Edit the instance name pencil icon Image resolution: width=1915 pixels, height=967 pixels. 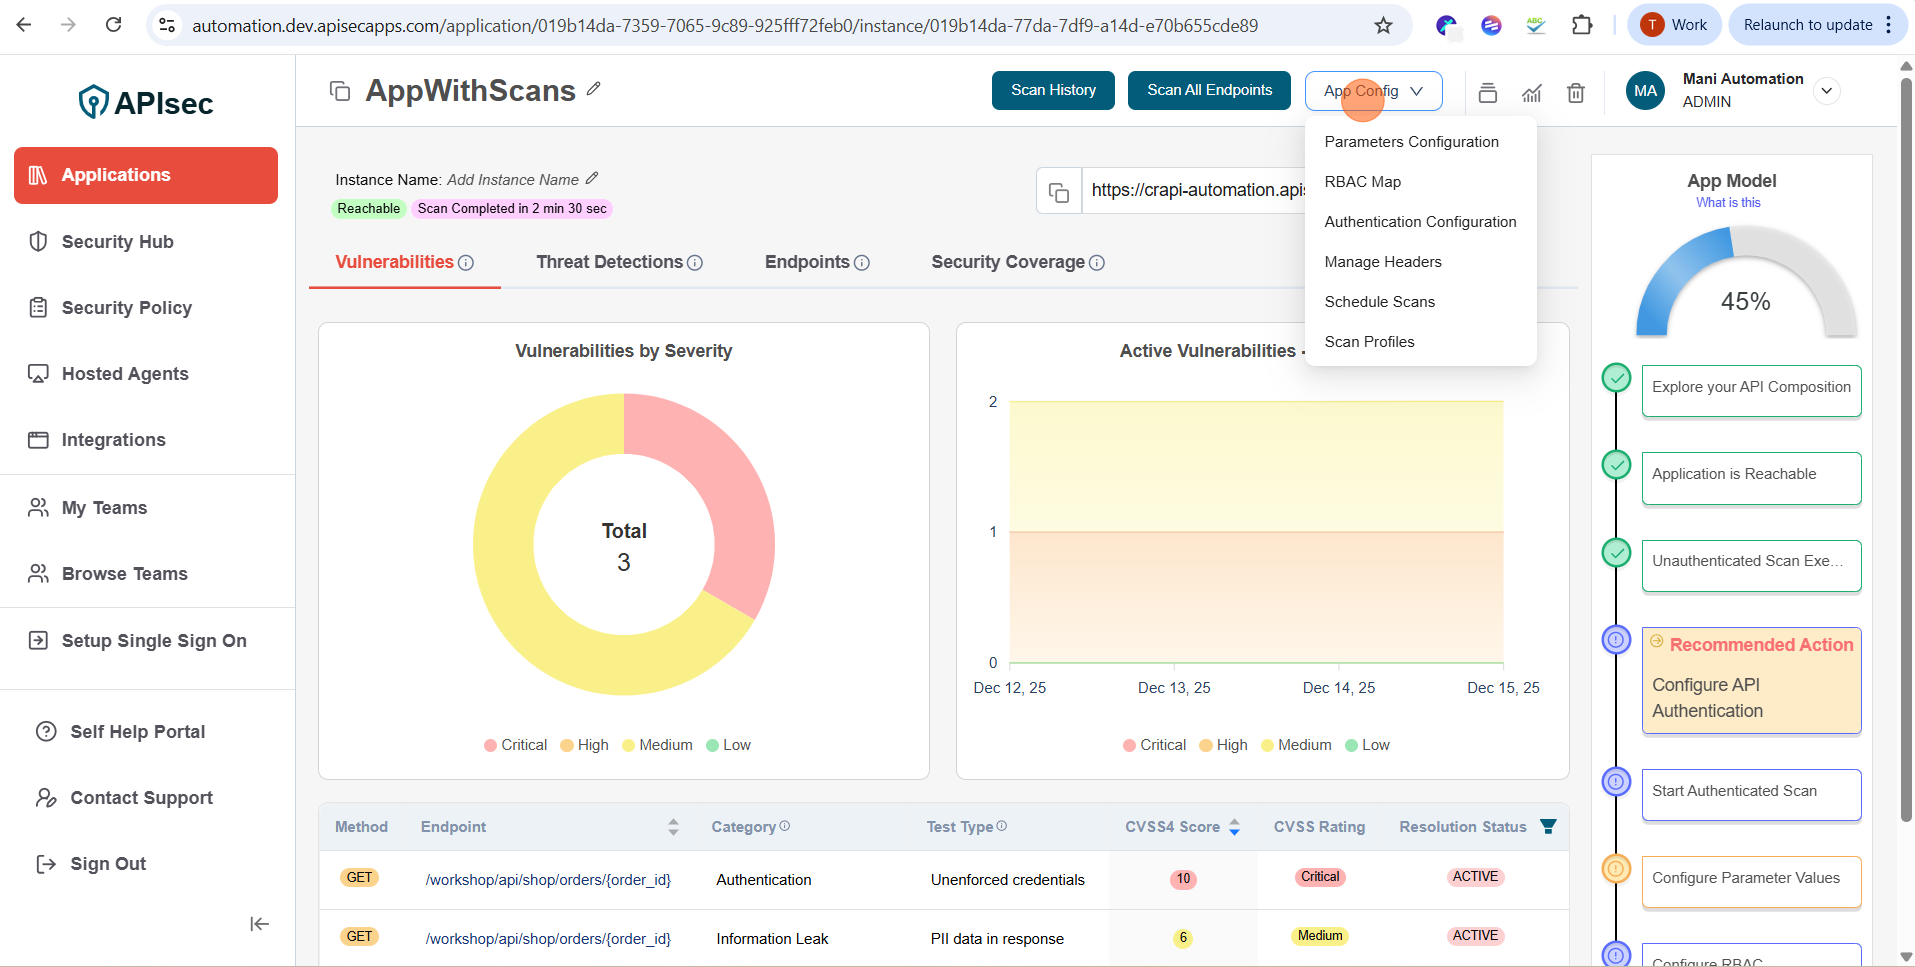point(592,179)
